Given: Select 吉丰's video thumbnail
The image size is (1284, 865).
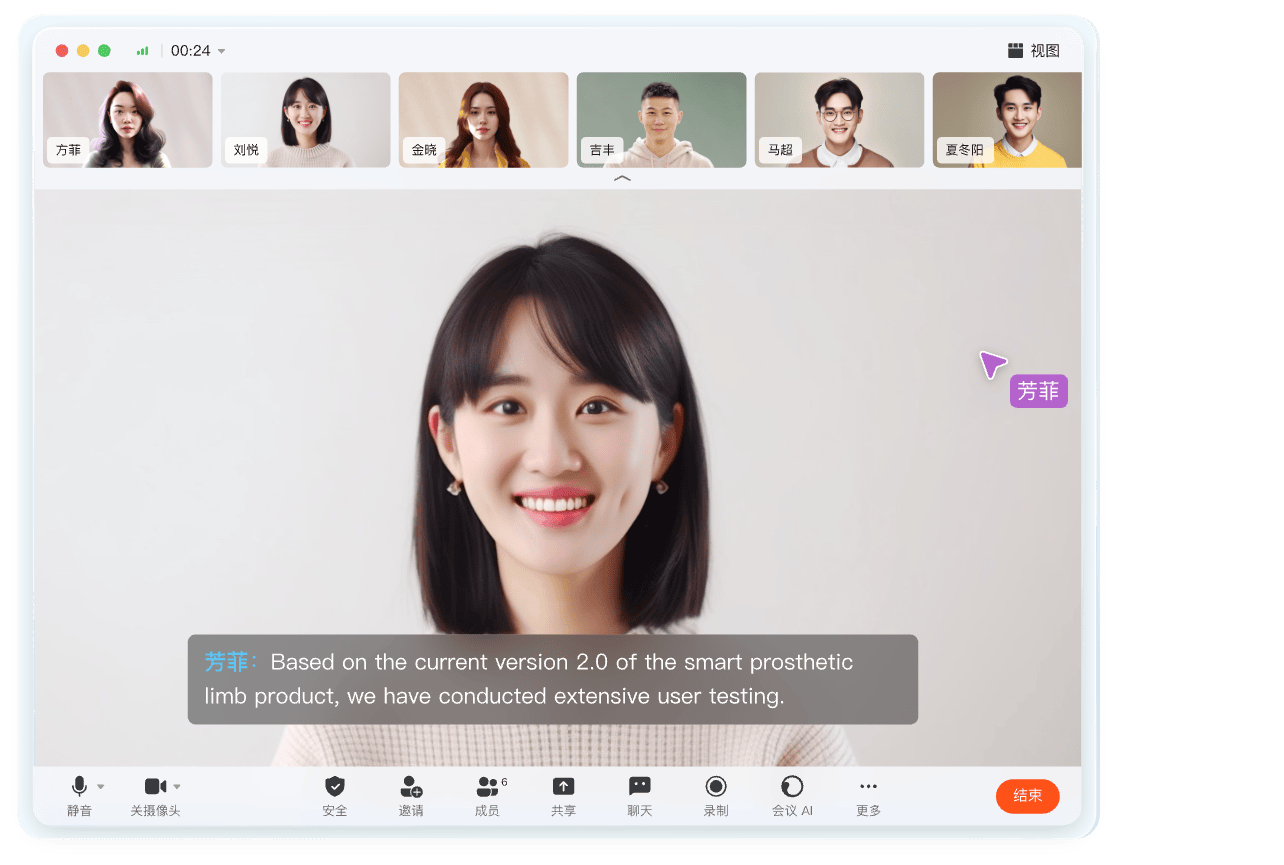Looking at the screenshot, I should click(x=662, y=120).
